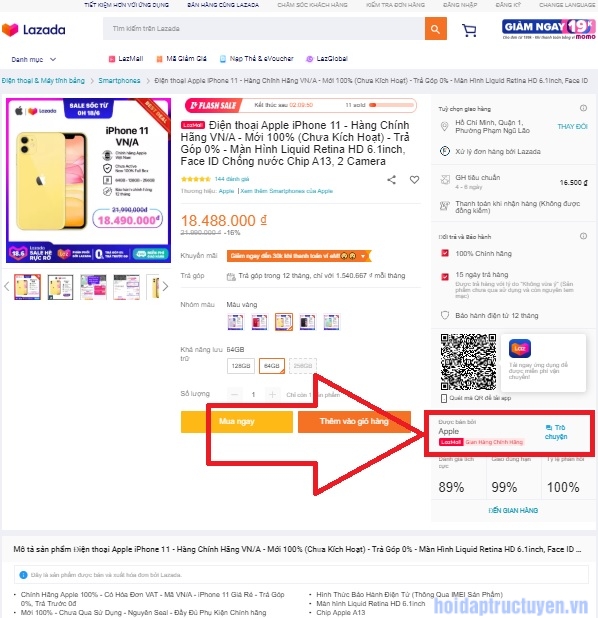The width and height of the screenshot is (598, 618).
Task: Choose the red iPhone color swatch
Action: (260, 322)
